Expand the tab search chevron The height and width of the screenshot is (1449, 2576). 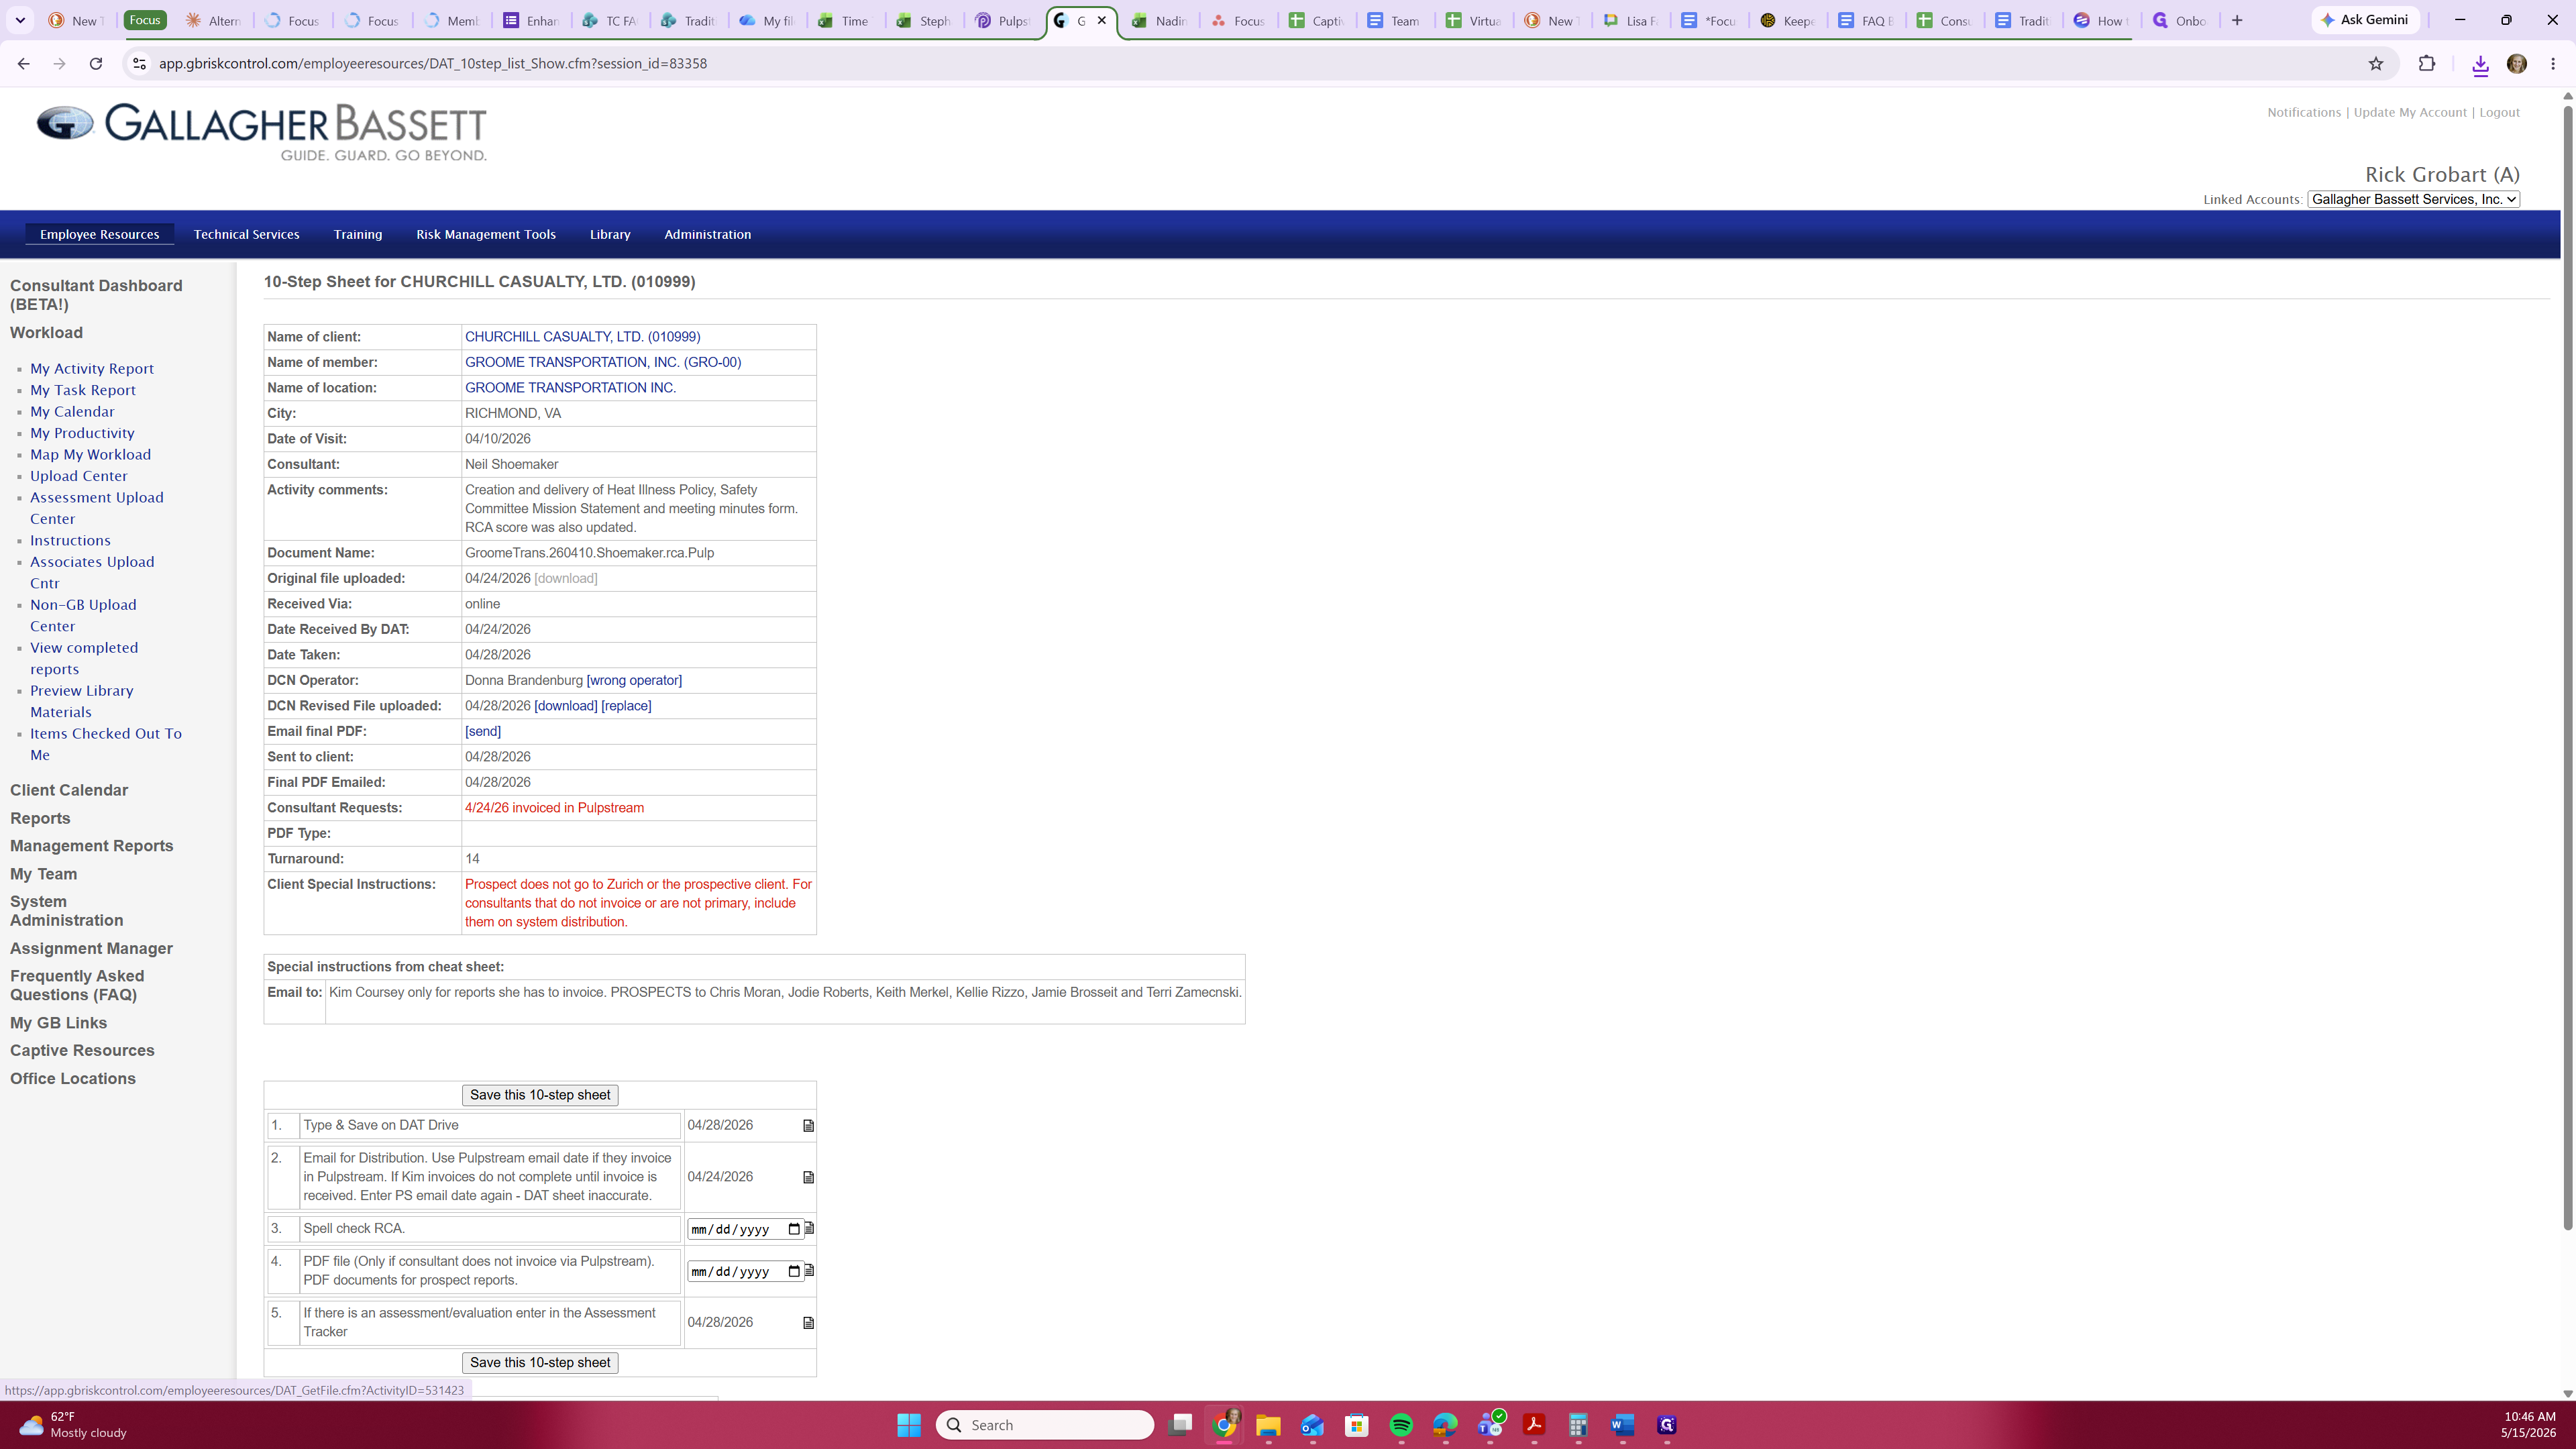(20, 20)
